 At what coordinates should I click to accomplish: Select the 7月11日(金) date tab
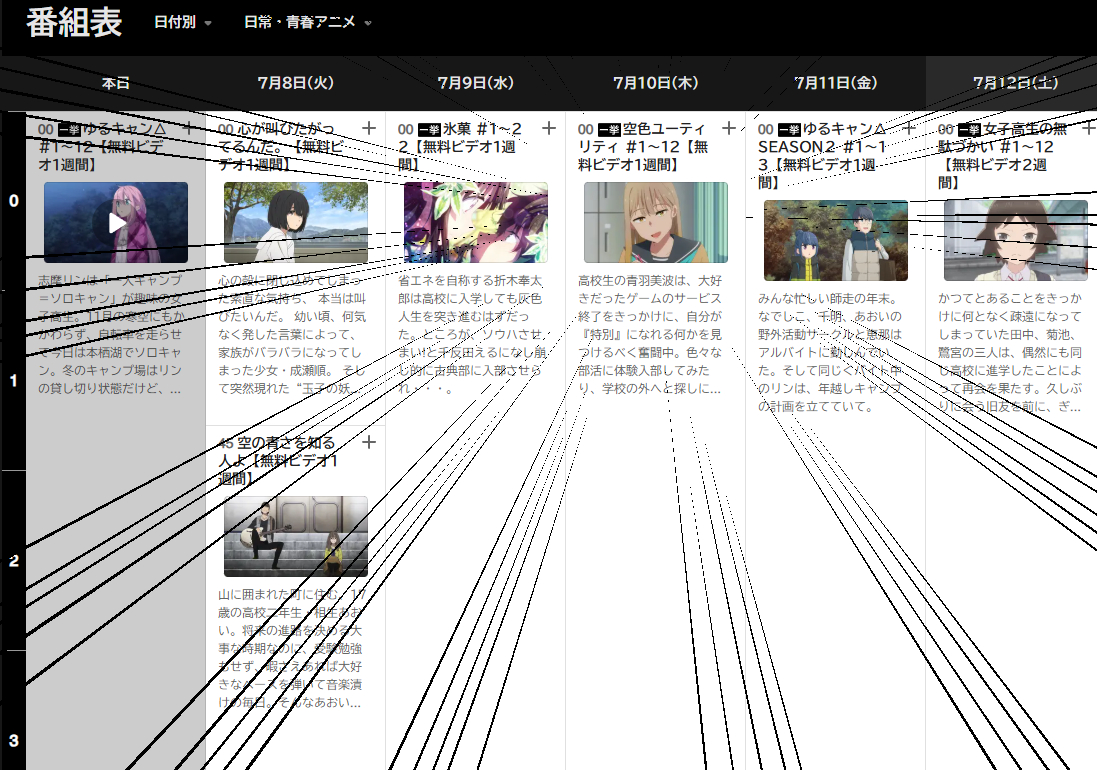[x=835, y=83]
